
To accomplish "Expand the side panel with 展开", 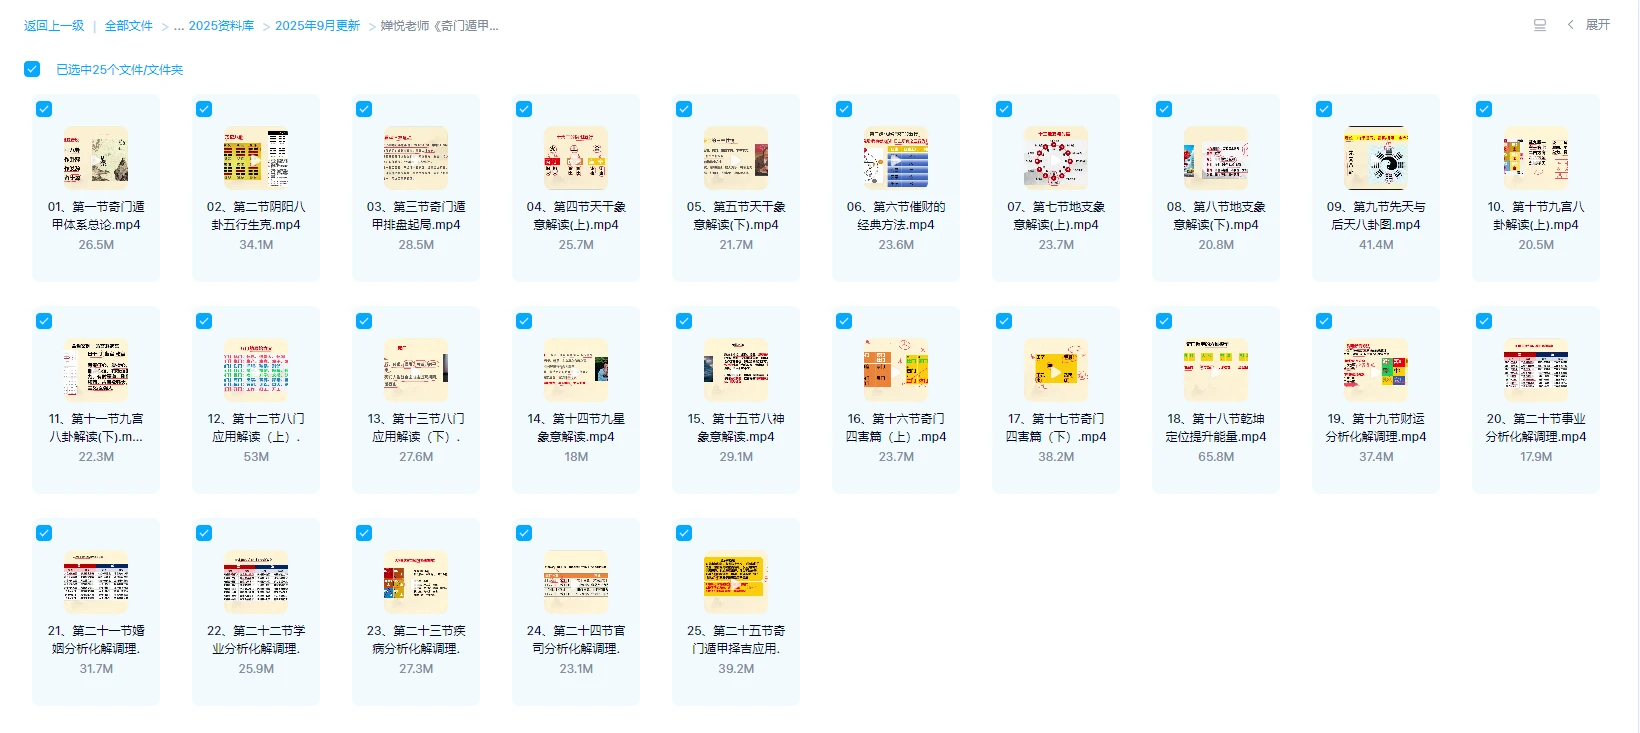I will [x=1589, y=25].
